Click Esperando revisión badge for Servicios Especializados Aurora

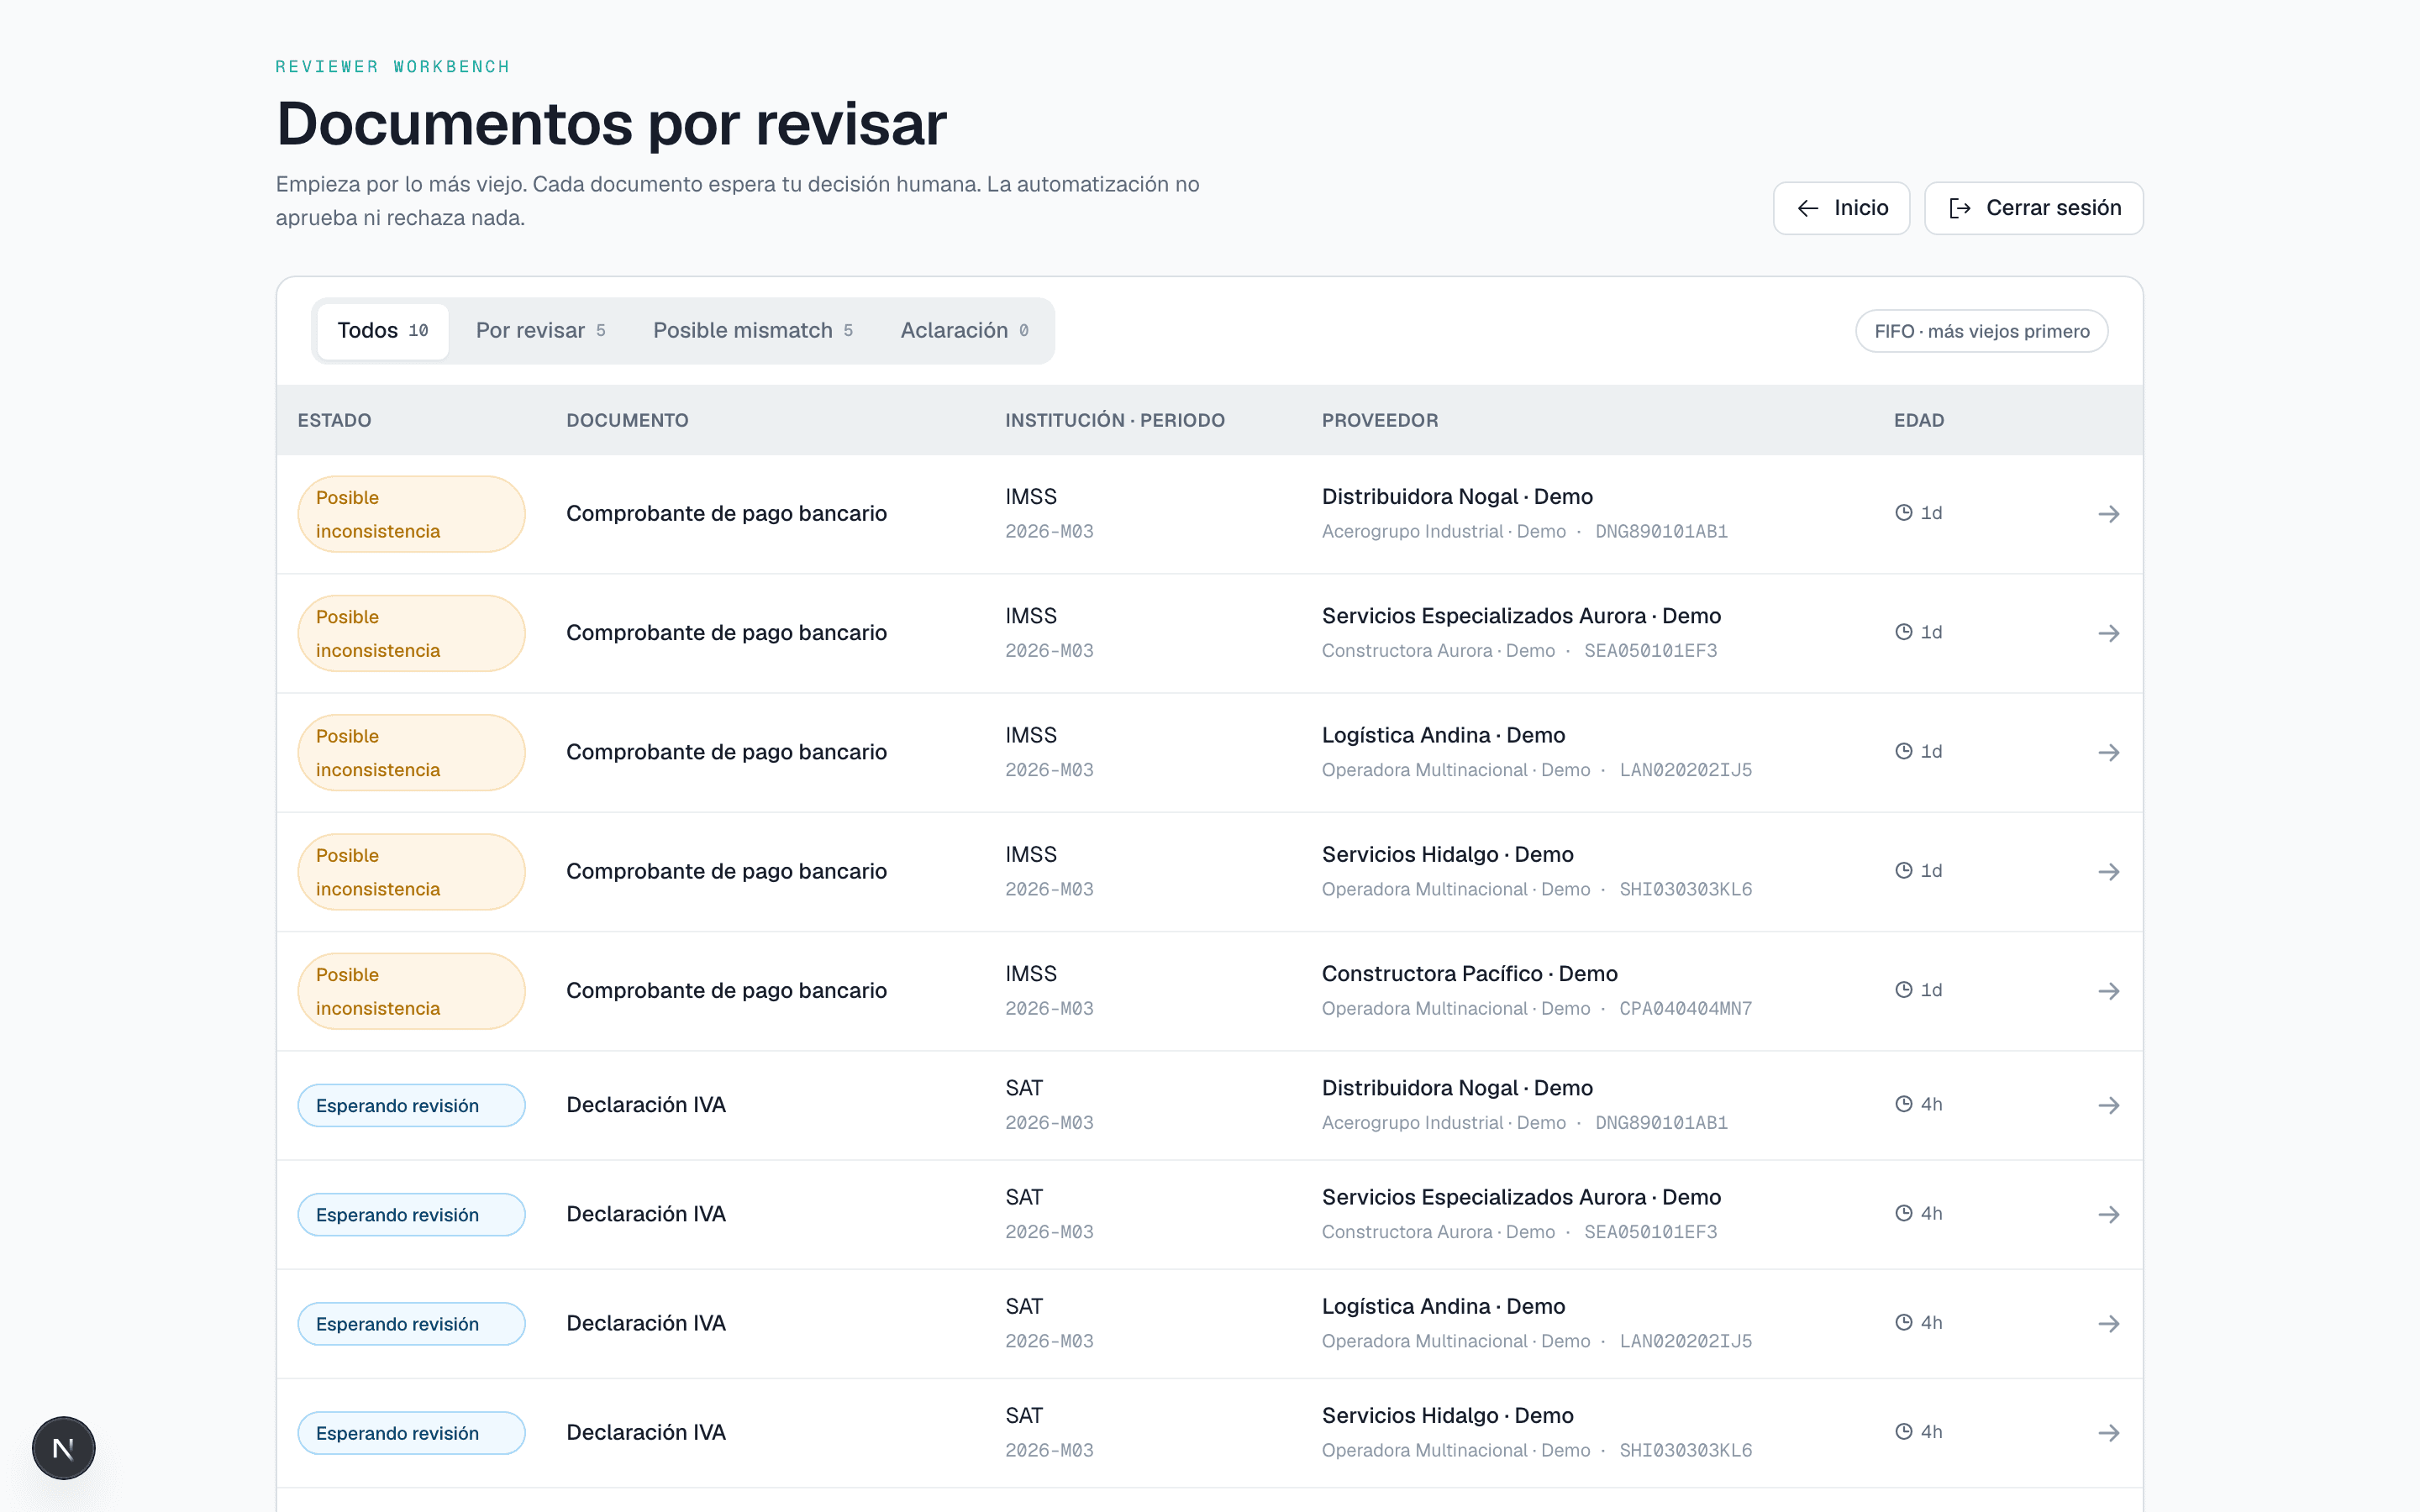pyautogui.click(x=411, y=1214)
